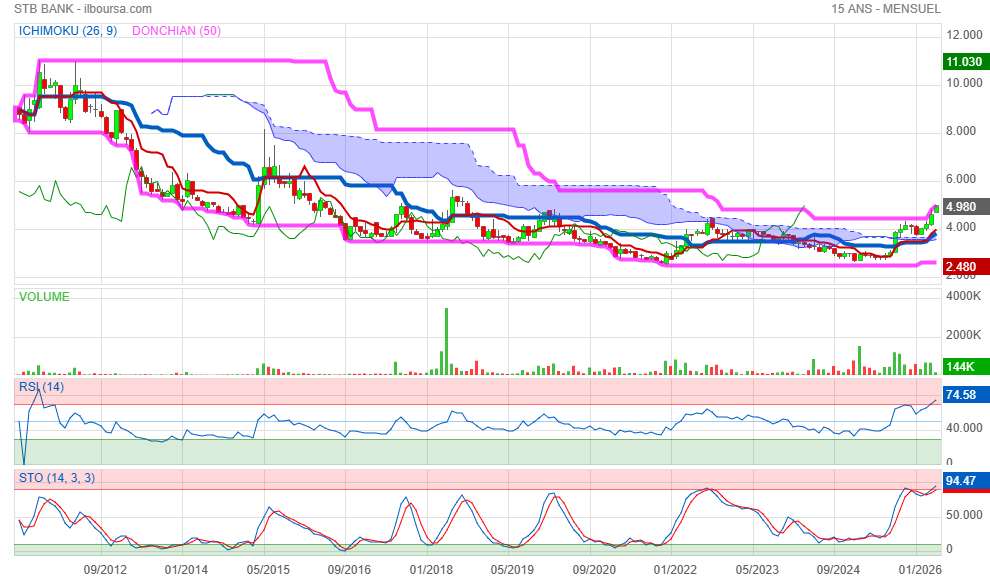Click the 12.000 price axis label
990x580 pixels.
[964, 35]
